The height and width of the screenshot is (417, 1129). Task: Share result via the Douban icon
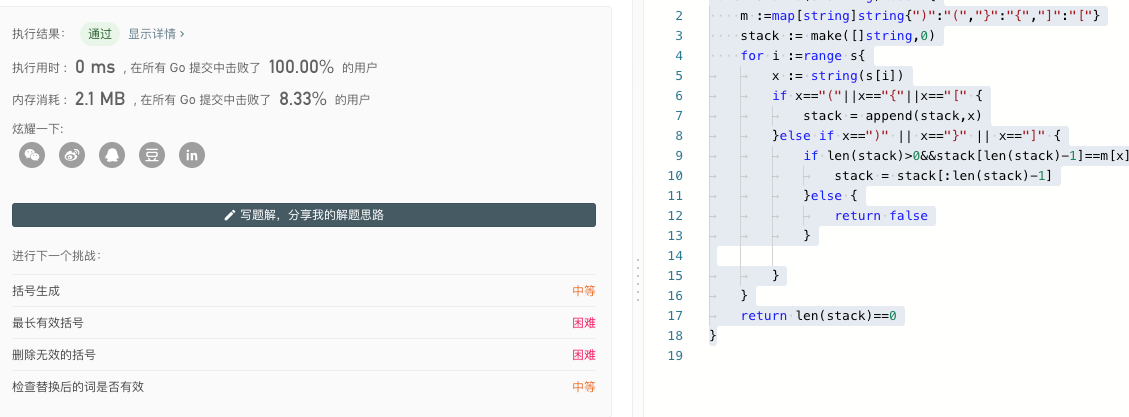152,155
